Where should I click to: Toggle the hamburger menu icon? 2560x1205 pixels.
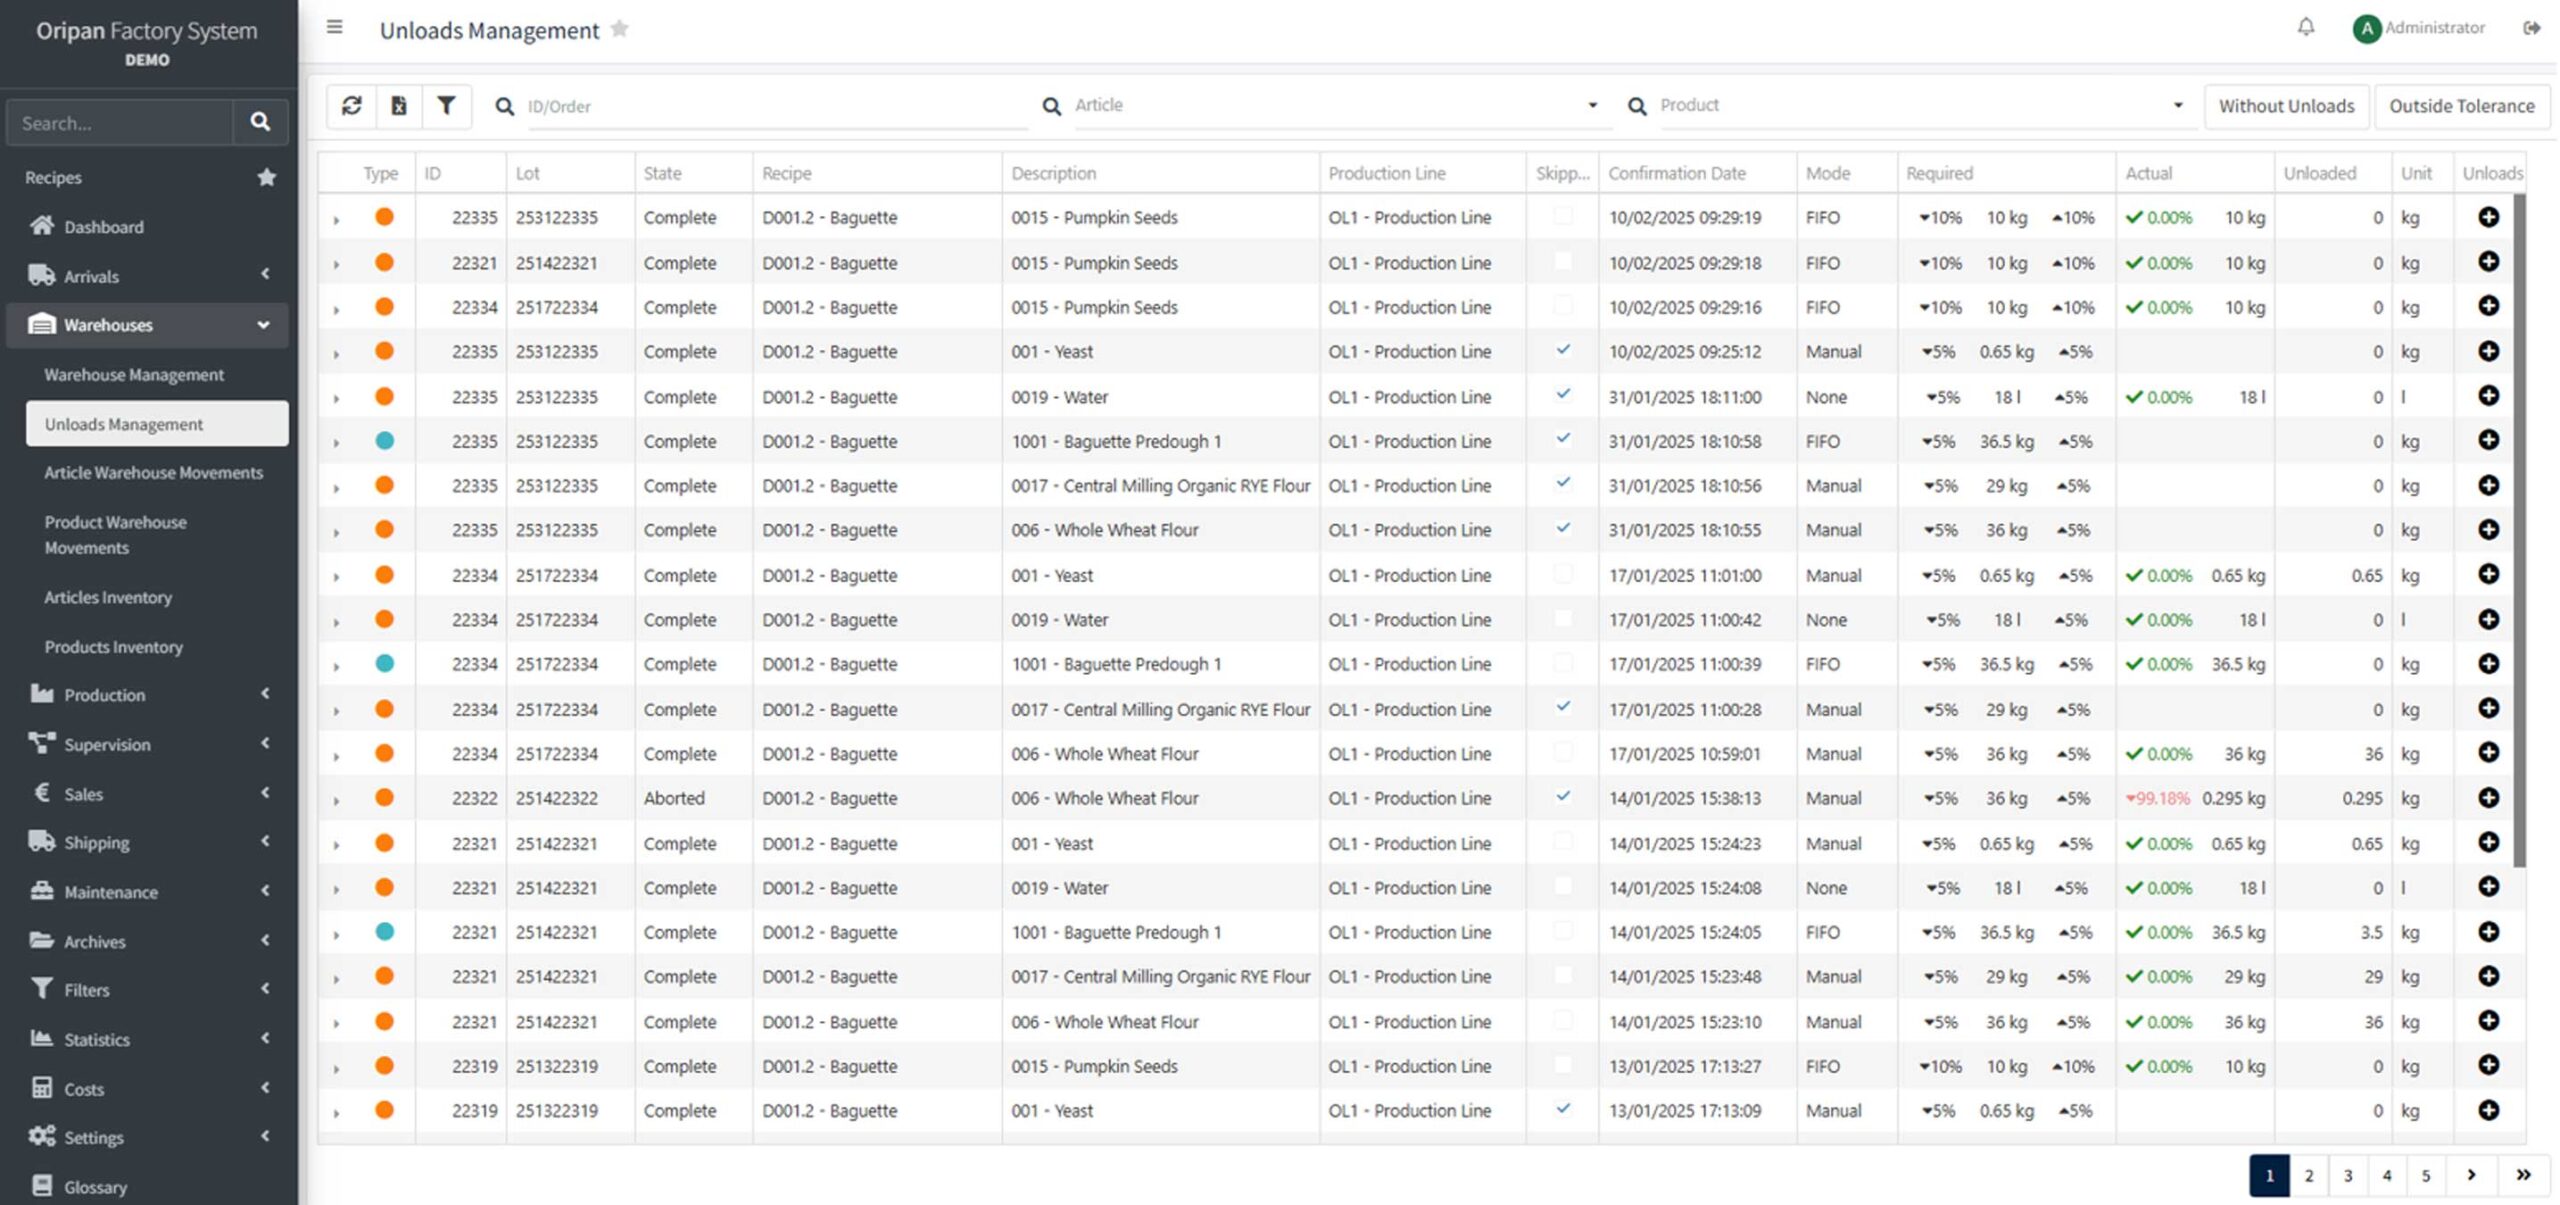coord(334,27)
